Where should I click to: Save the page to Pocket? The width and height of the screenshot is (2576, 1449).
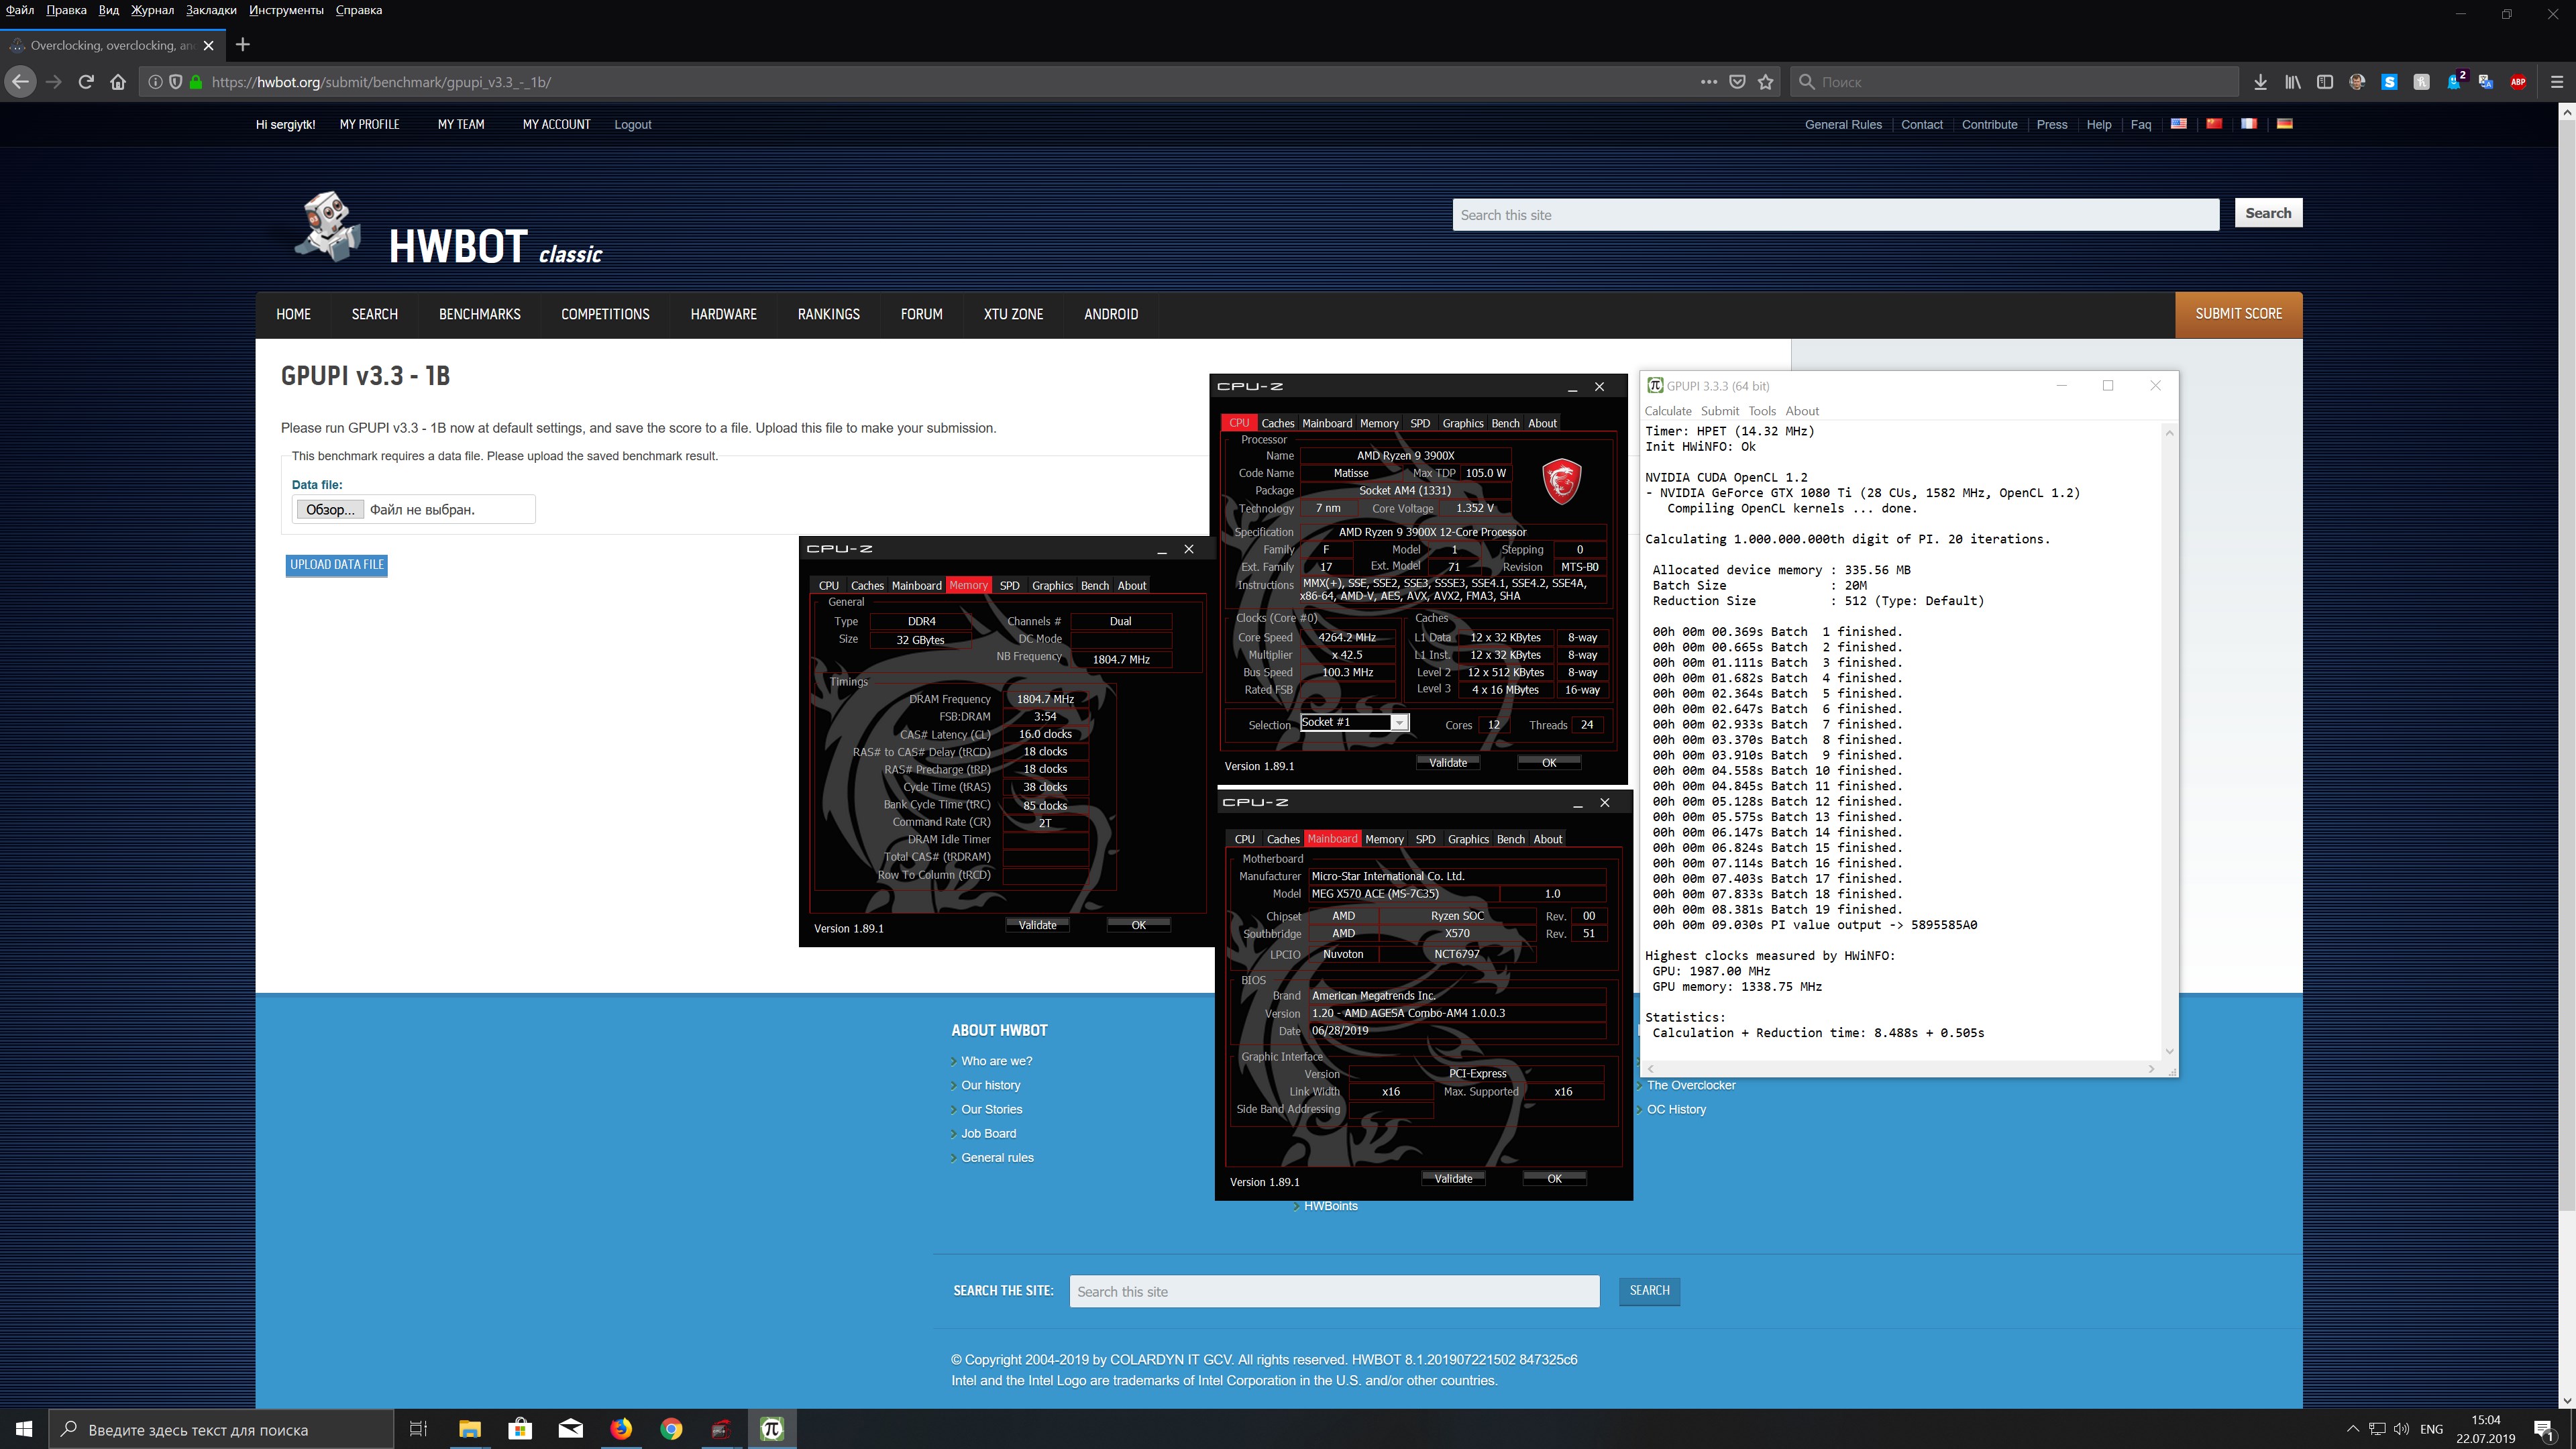coord(1738,82)
